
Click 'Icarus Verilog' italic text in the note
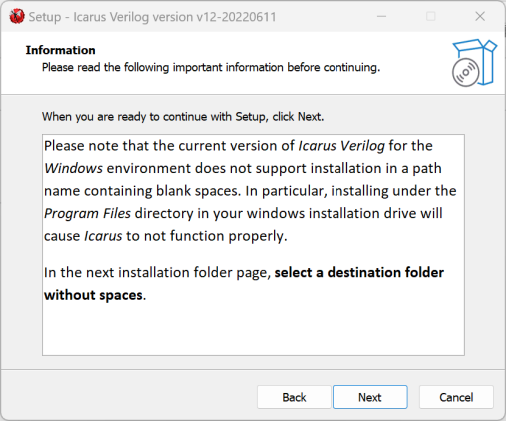coord(341,146)
